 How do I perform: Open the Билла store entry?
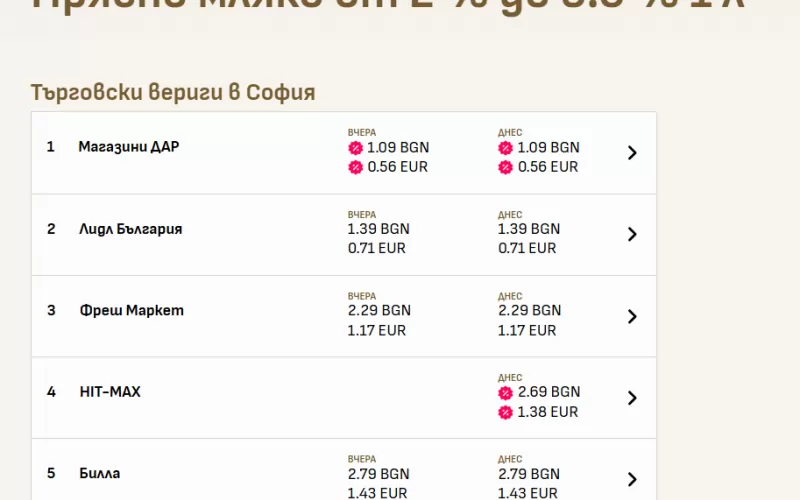(100, 473)
